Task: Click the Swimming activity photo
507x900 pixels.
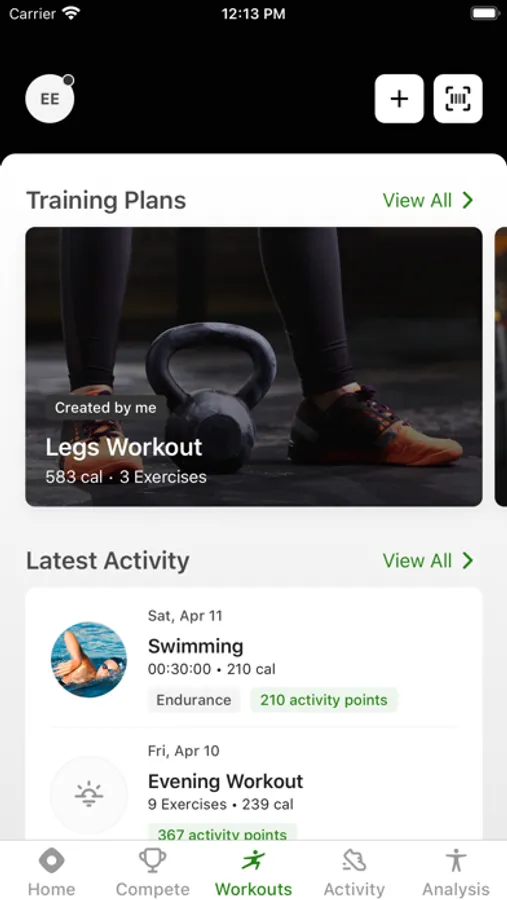Action: tap(88, 660)
